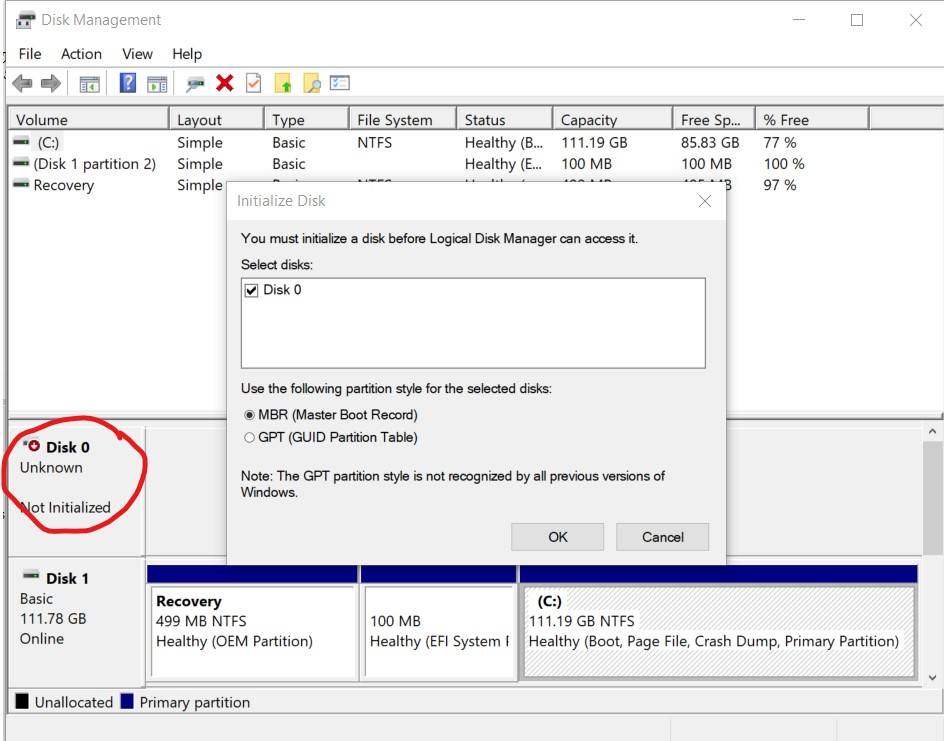This screenshot has height=741, width=944.
Task: Click the 'Online' status under Disk 1
Action: pyautogui.click(x=42, y=639)
